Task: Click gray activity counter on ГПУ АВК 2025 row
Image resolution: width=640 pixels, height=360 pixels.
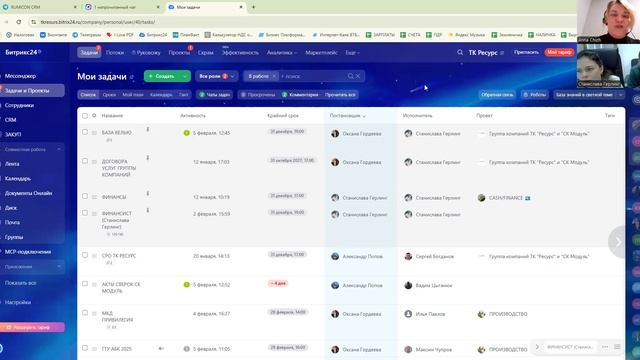Action: pyautogui.click(x=187, y=349)
